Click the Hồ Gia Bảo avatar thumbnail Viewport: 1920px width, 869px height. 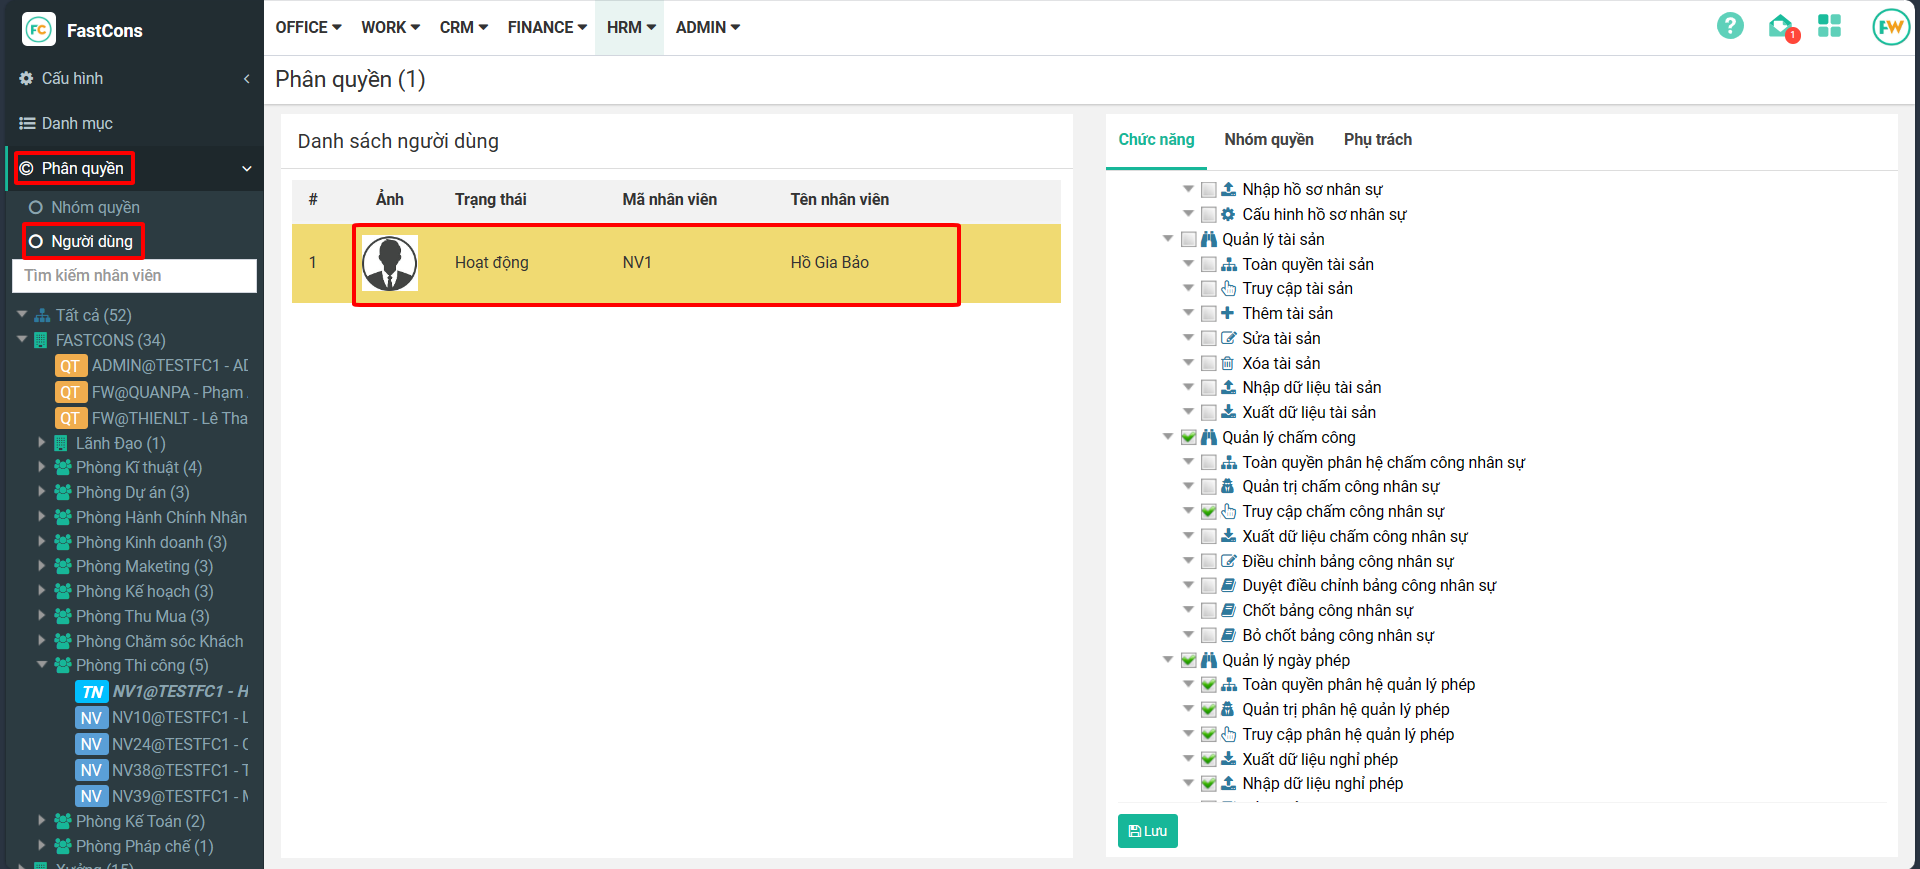click(389, 263)
